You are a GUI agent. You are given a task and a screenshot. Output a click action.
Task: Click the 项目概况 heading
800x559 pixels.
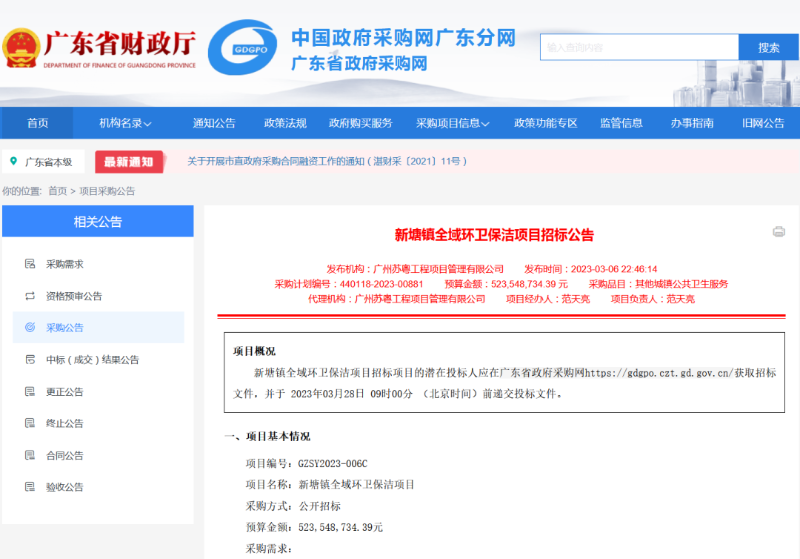coord(254,351)
